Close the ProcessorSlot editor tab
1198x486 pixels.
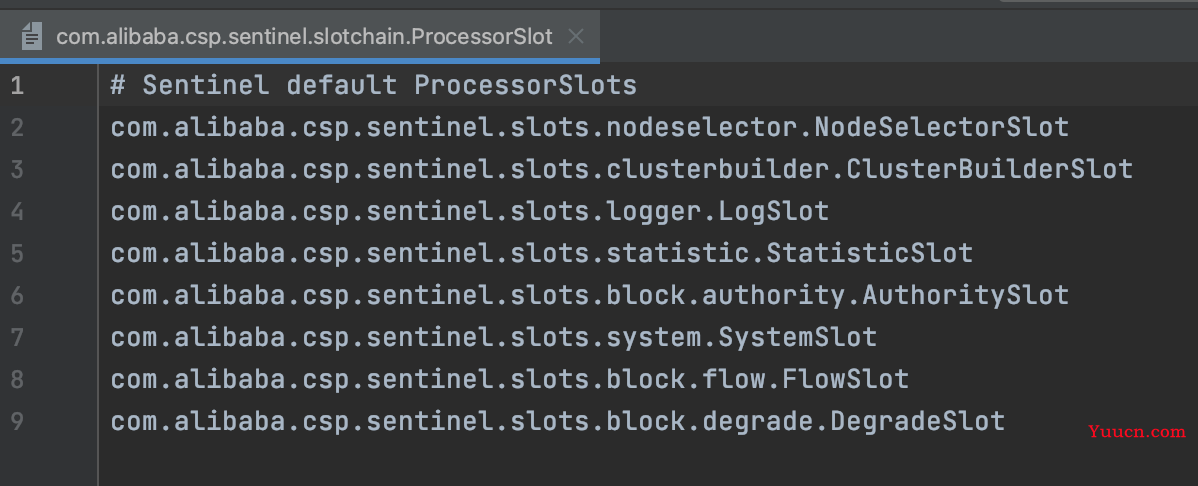[576, 37]
